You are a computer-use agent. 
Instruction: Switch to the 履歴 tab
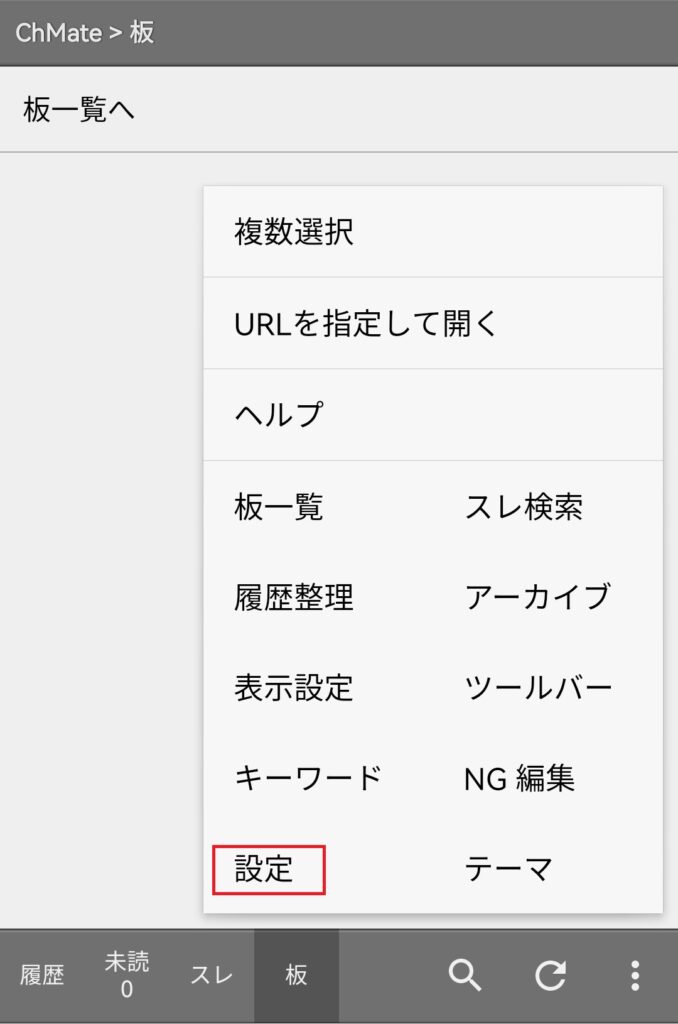[x=42, y=976]
